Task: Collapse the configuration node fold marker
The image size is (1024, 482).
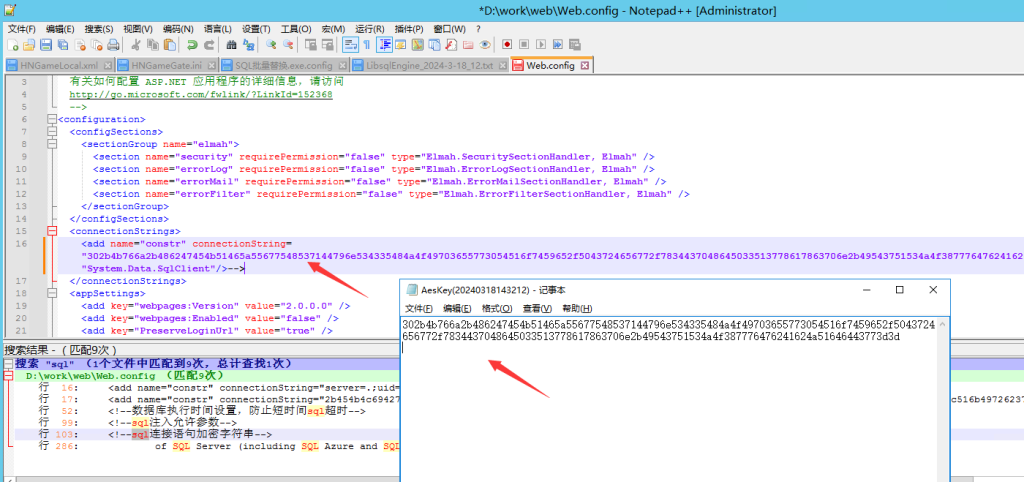Action: point(51,119)
